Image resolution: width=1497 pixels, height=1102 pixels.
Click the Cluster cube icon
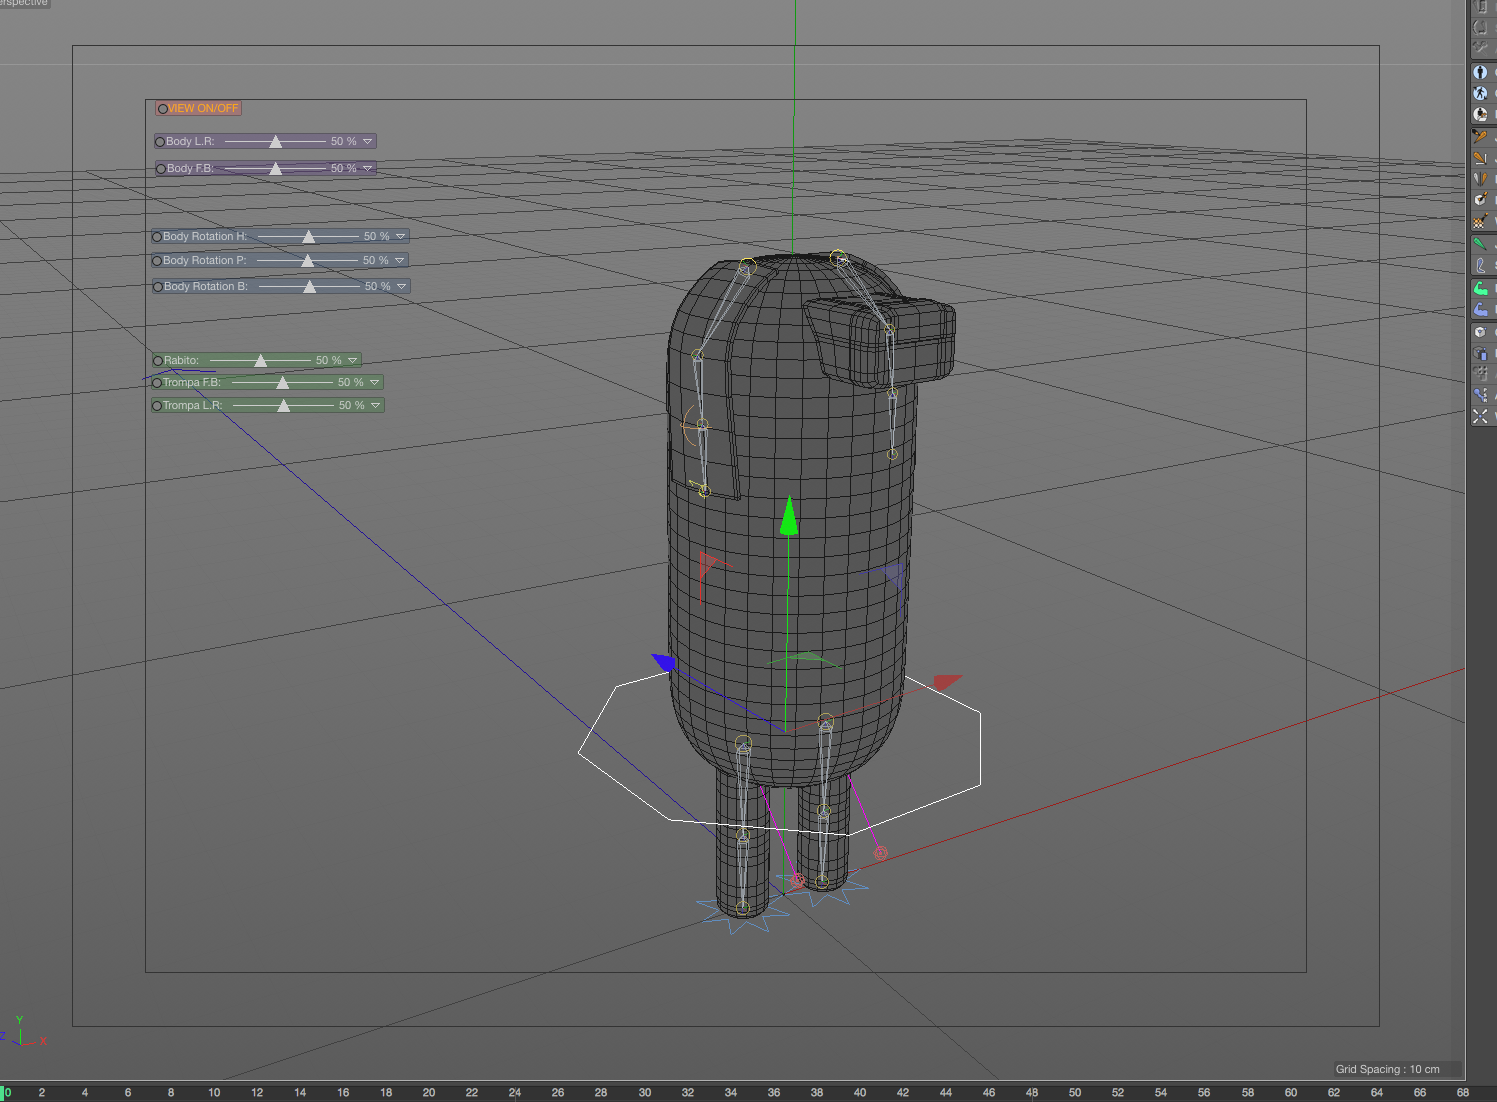coord(1480,332)
